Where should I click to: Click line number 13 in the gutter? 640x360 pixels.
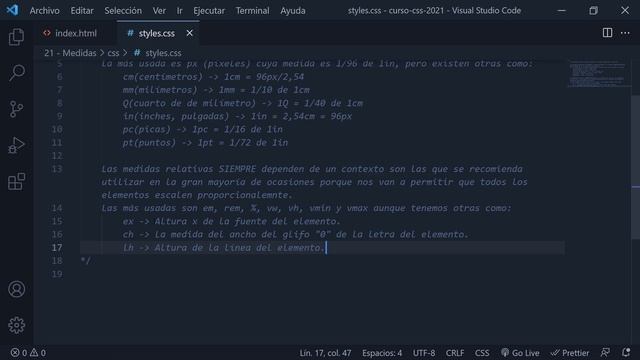coord(57,169)
